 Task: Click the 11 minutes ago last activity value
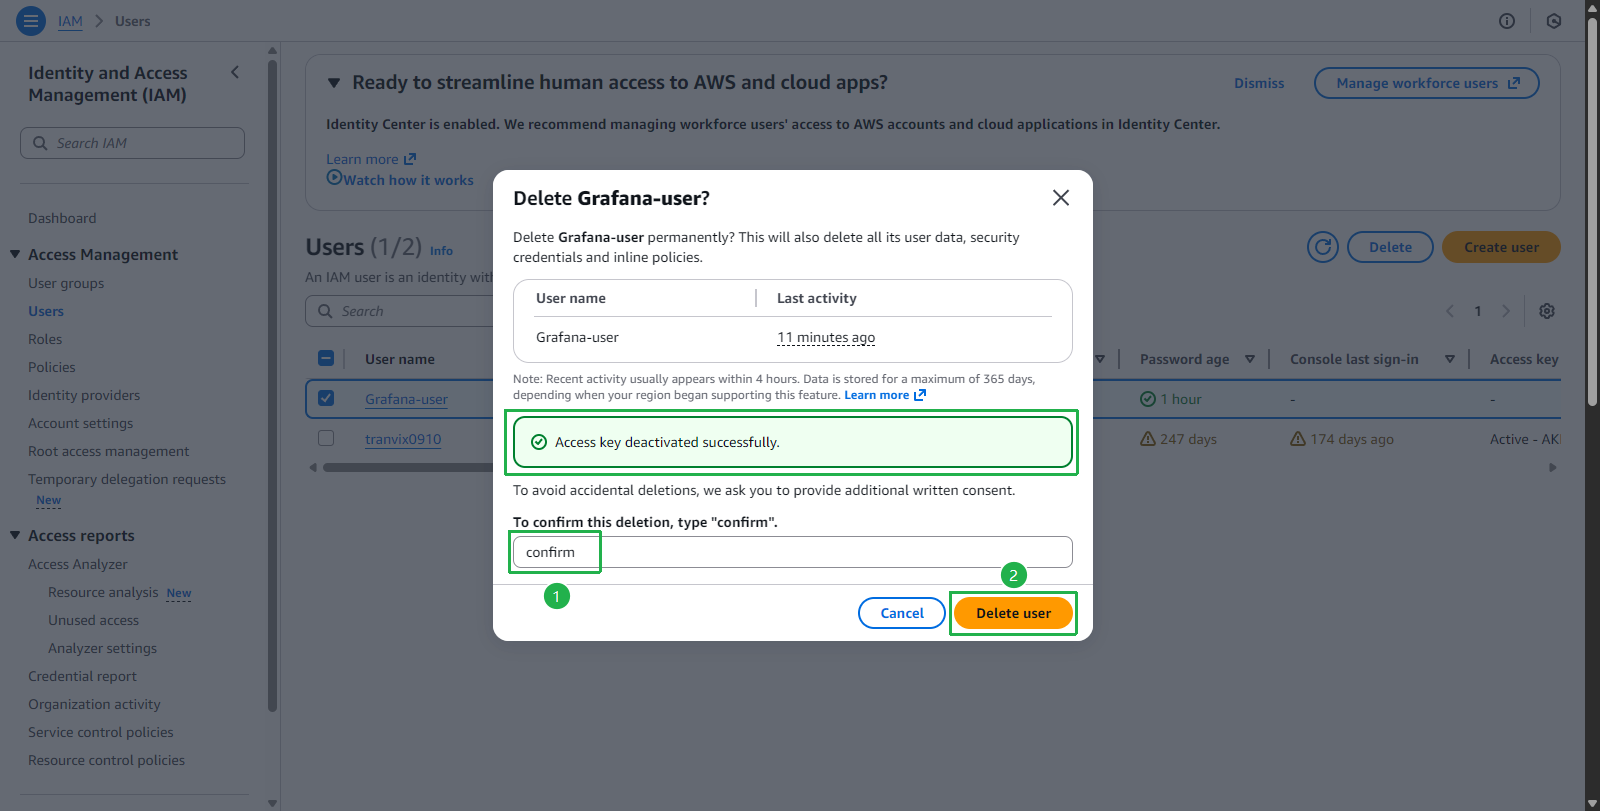(826, 337)
